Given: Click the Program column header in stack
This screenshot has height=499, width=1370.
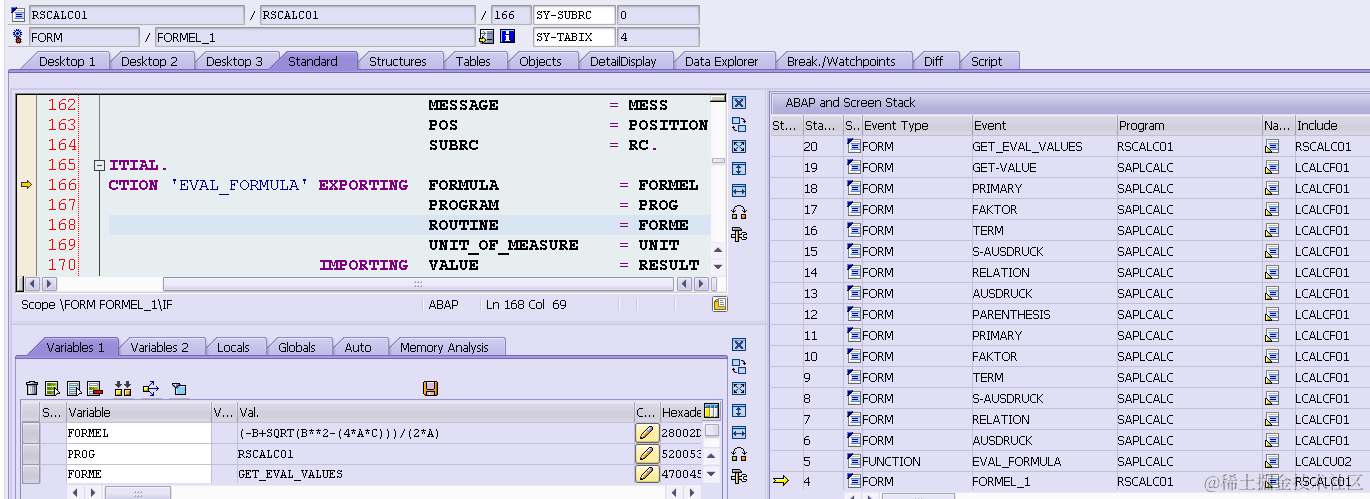Looking at the screenshot, I should [x=1188, y=126].
